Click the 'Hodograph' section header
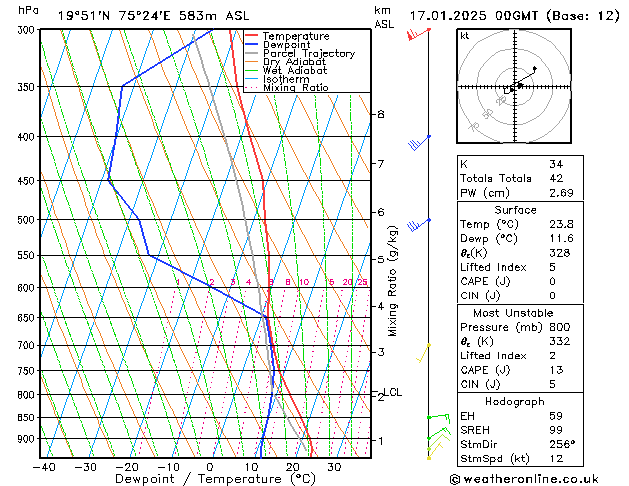 [x=515, y=401]
